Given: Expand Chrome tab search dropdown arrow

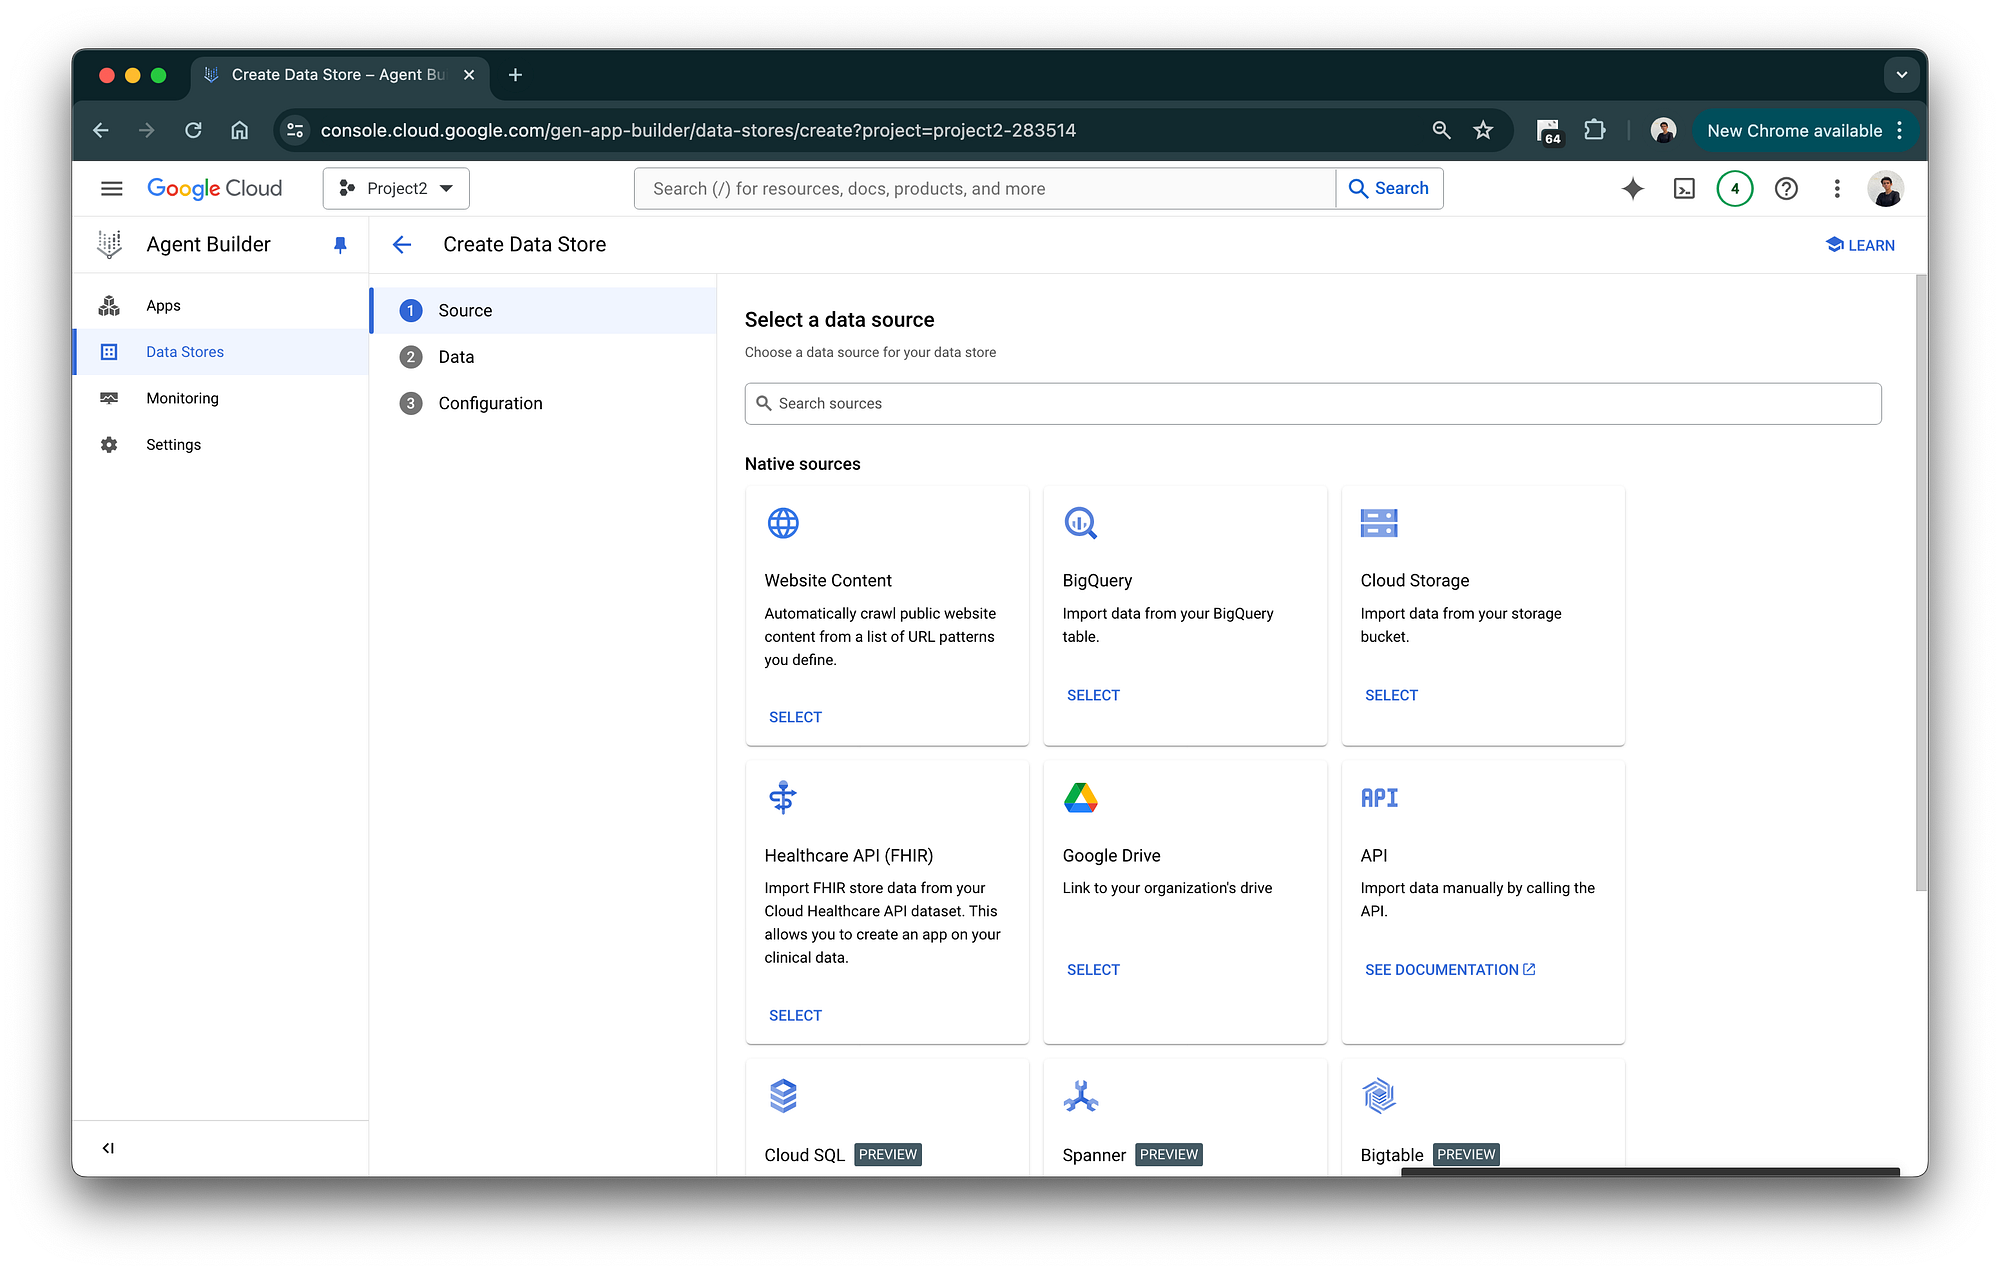Looking at the screenshot, I should tap(1901, 75).
